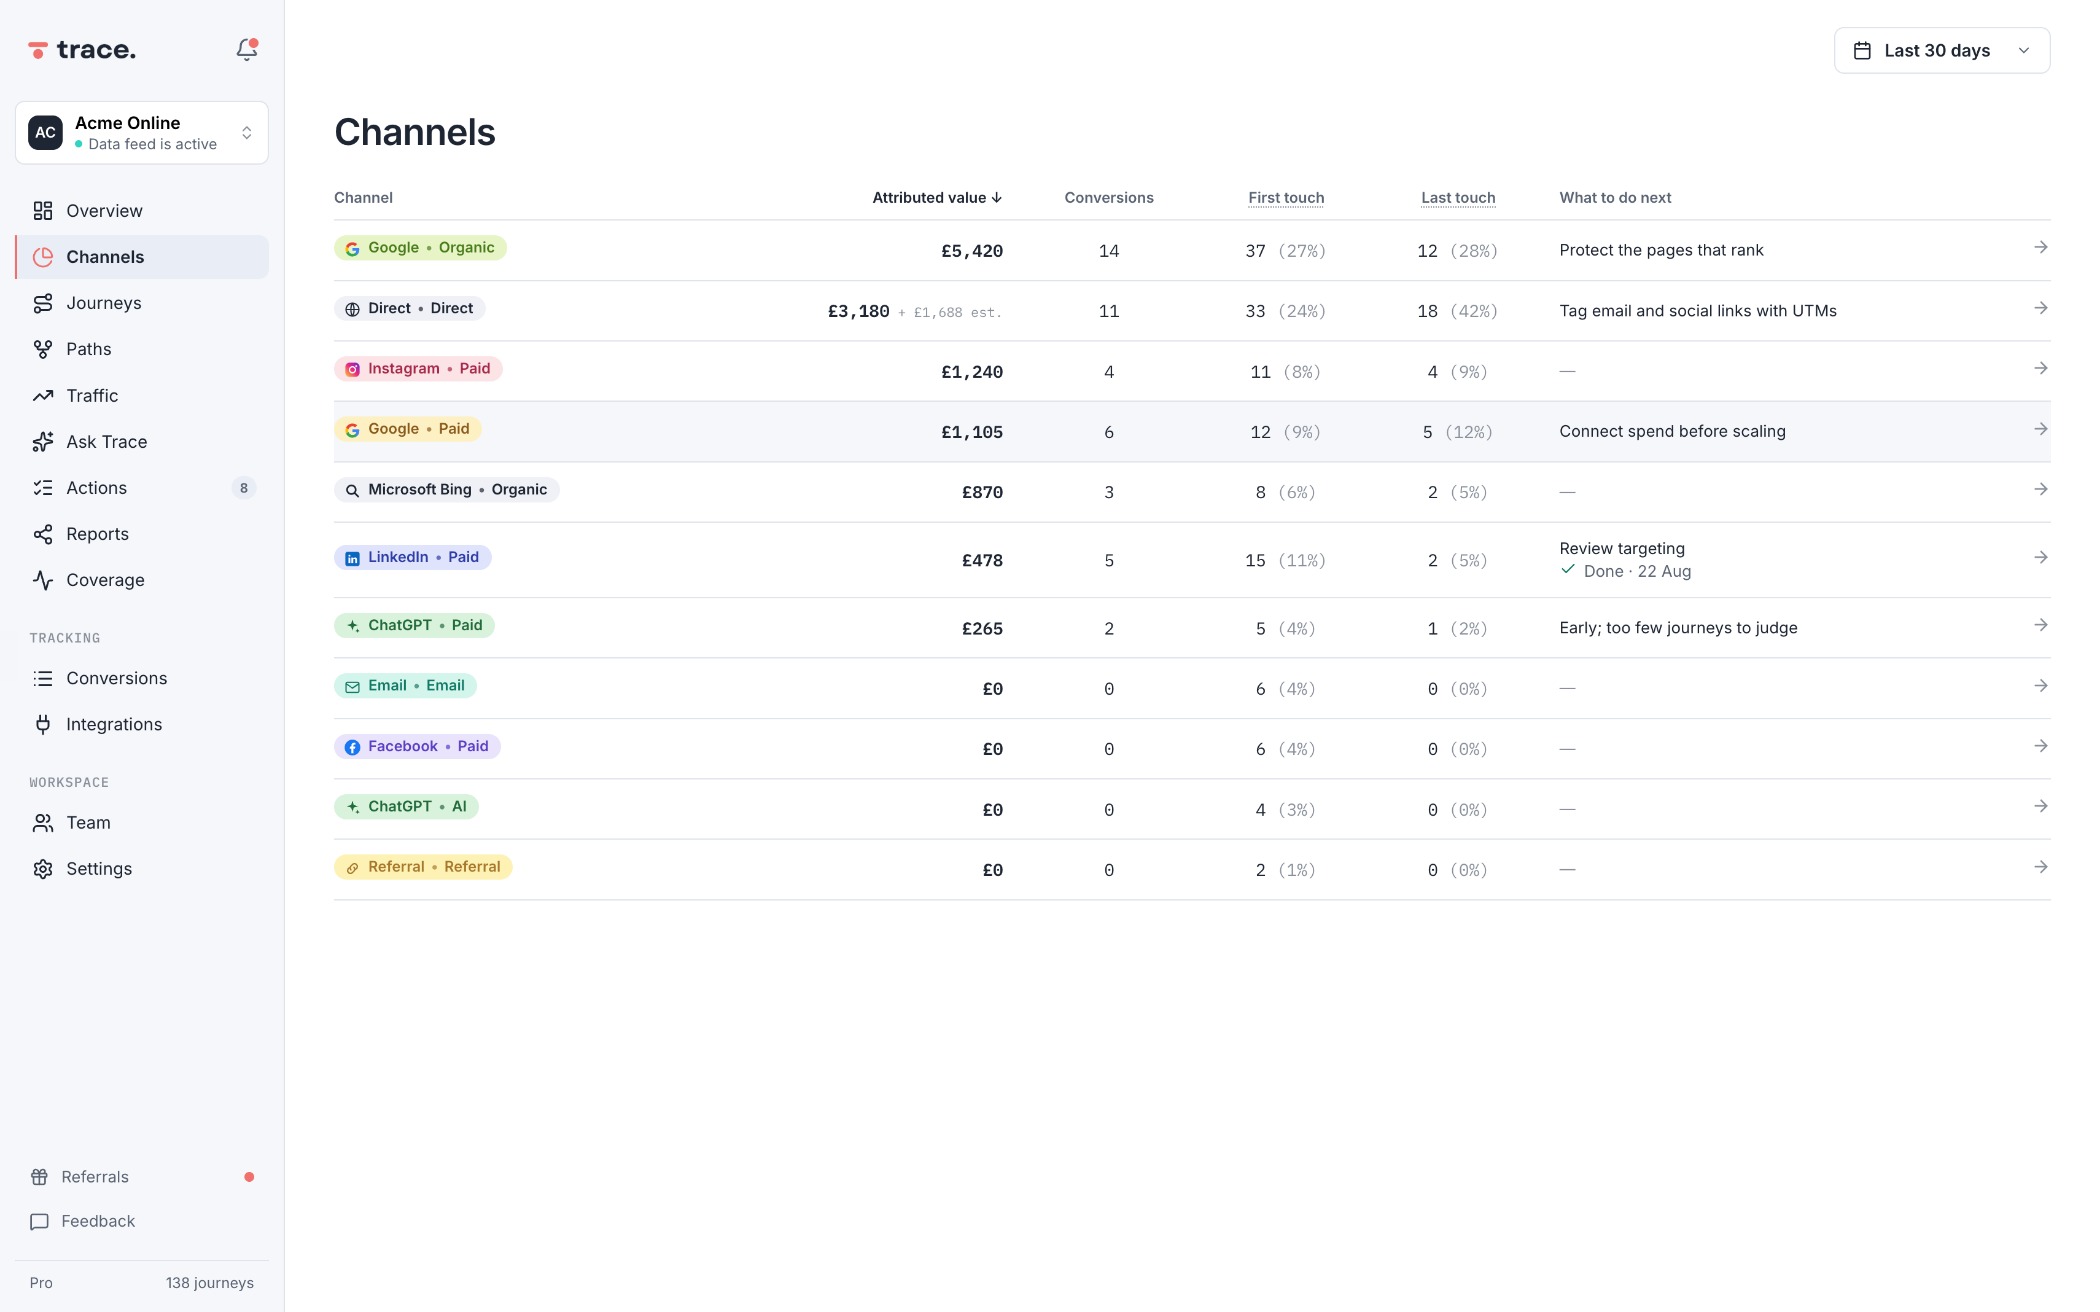Click the ChatGPT Paid channel tag

point(414,625)
